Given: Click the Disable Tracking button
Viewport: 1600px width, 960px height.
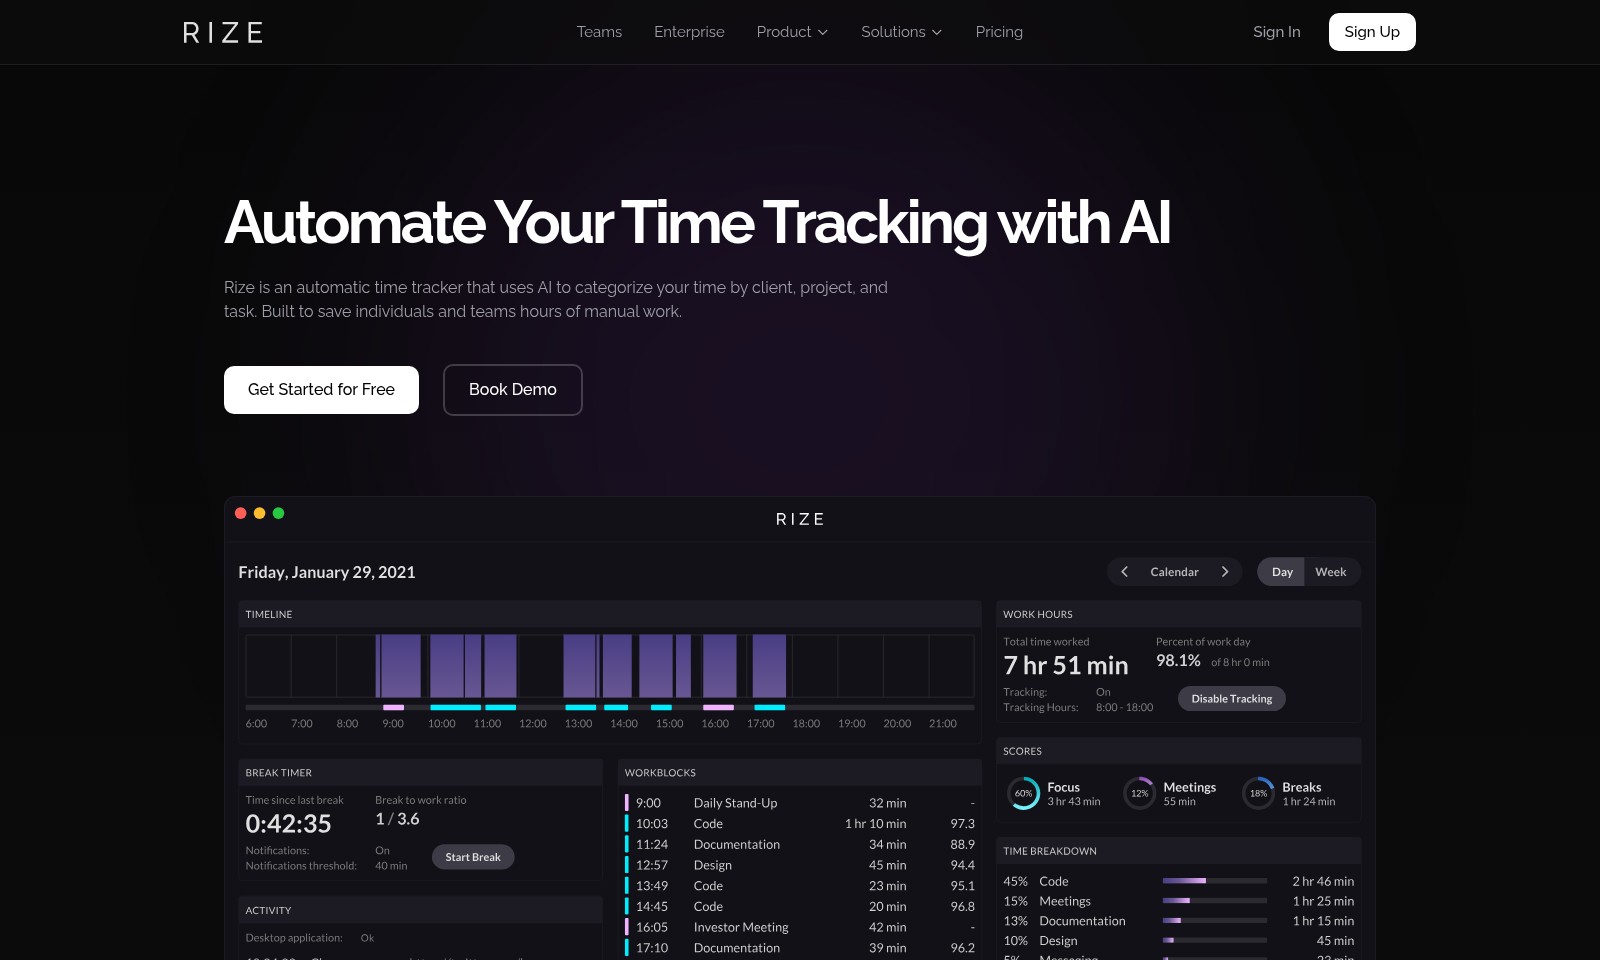Looking at the screenshot, I should coord(1232,699).
